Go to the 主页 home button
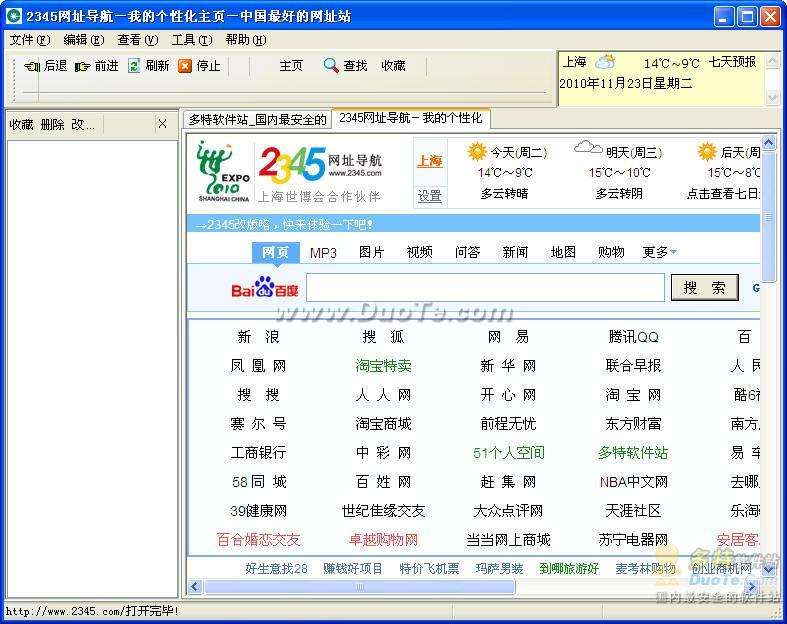787x624 pixels. coord(291,66)
